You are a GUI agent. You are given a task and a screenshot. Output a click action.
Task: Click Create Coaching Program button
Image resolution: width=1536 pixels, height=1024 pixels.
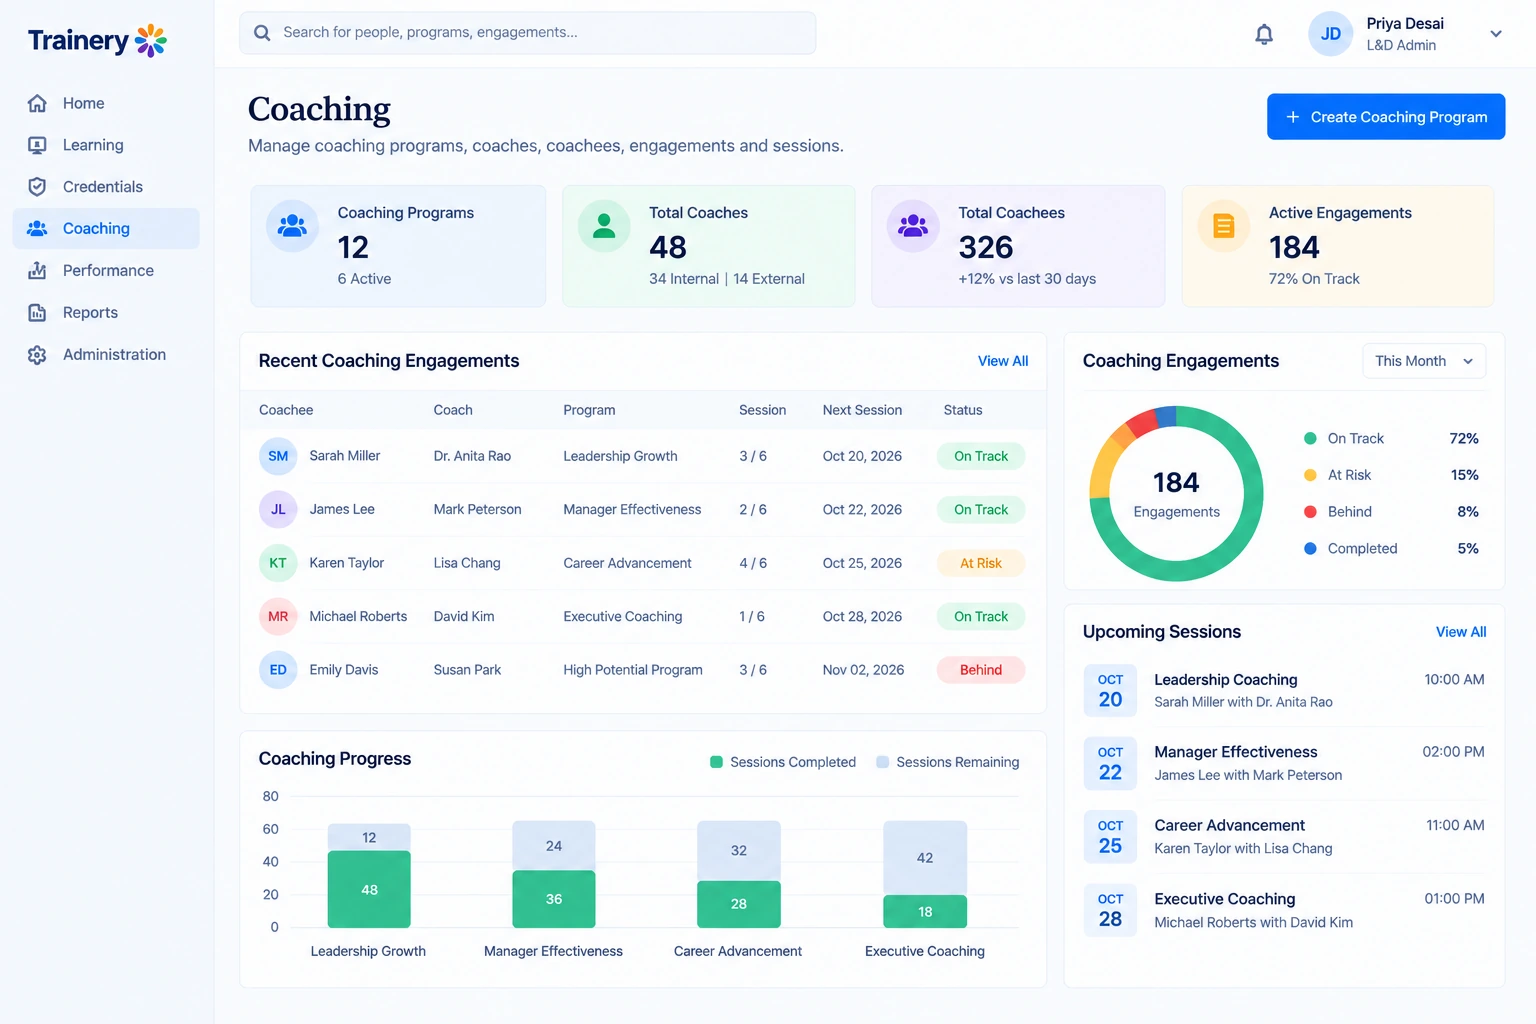pos(1386,117)
